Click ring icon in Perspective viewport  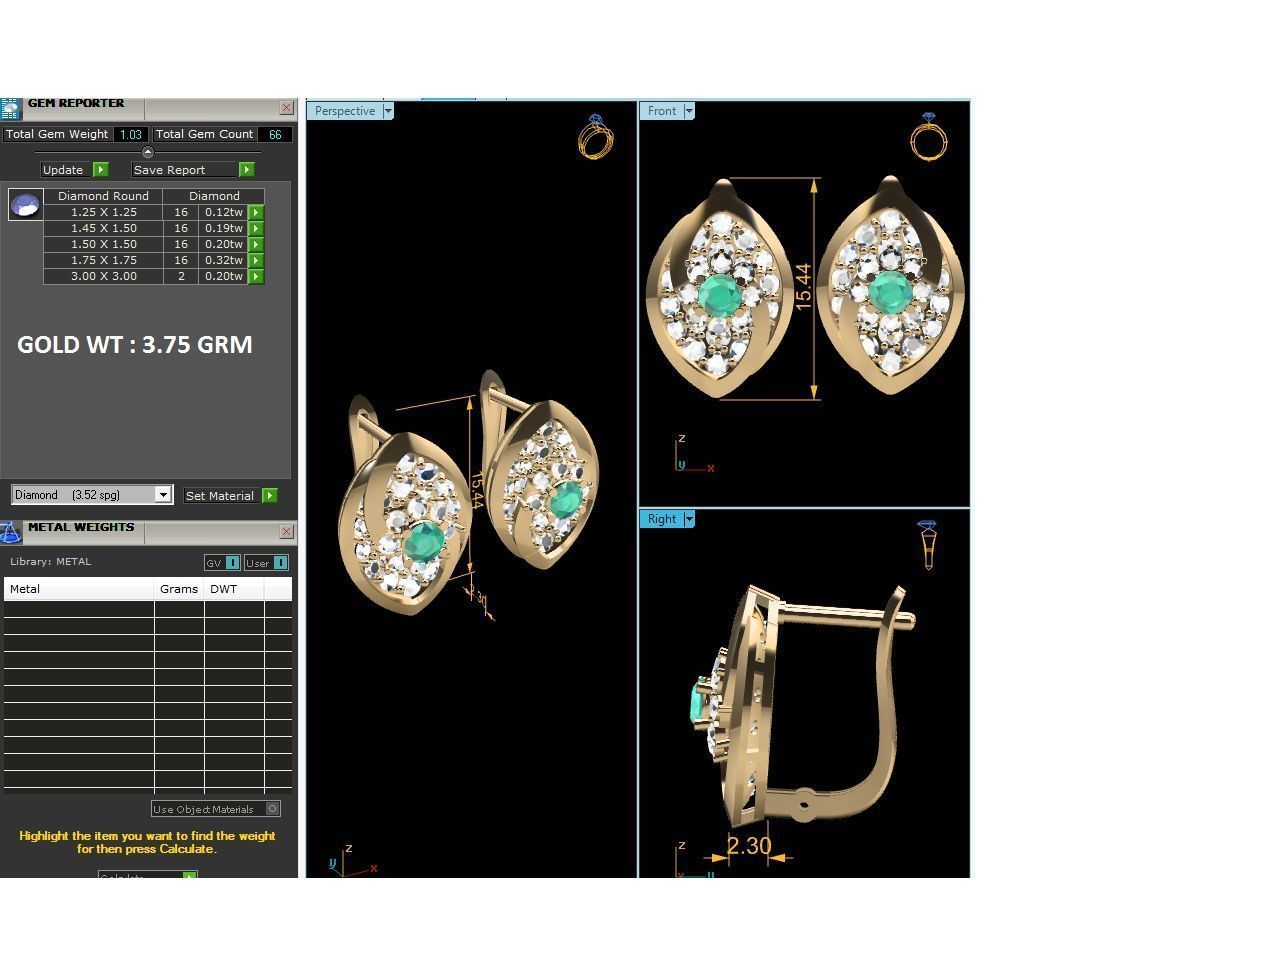click(595, 137)
